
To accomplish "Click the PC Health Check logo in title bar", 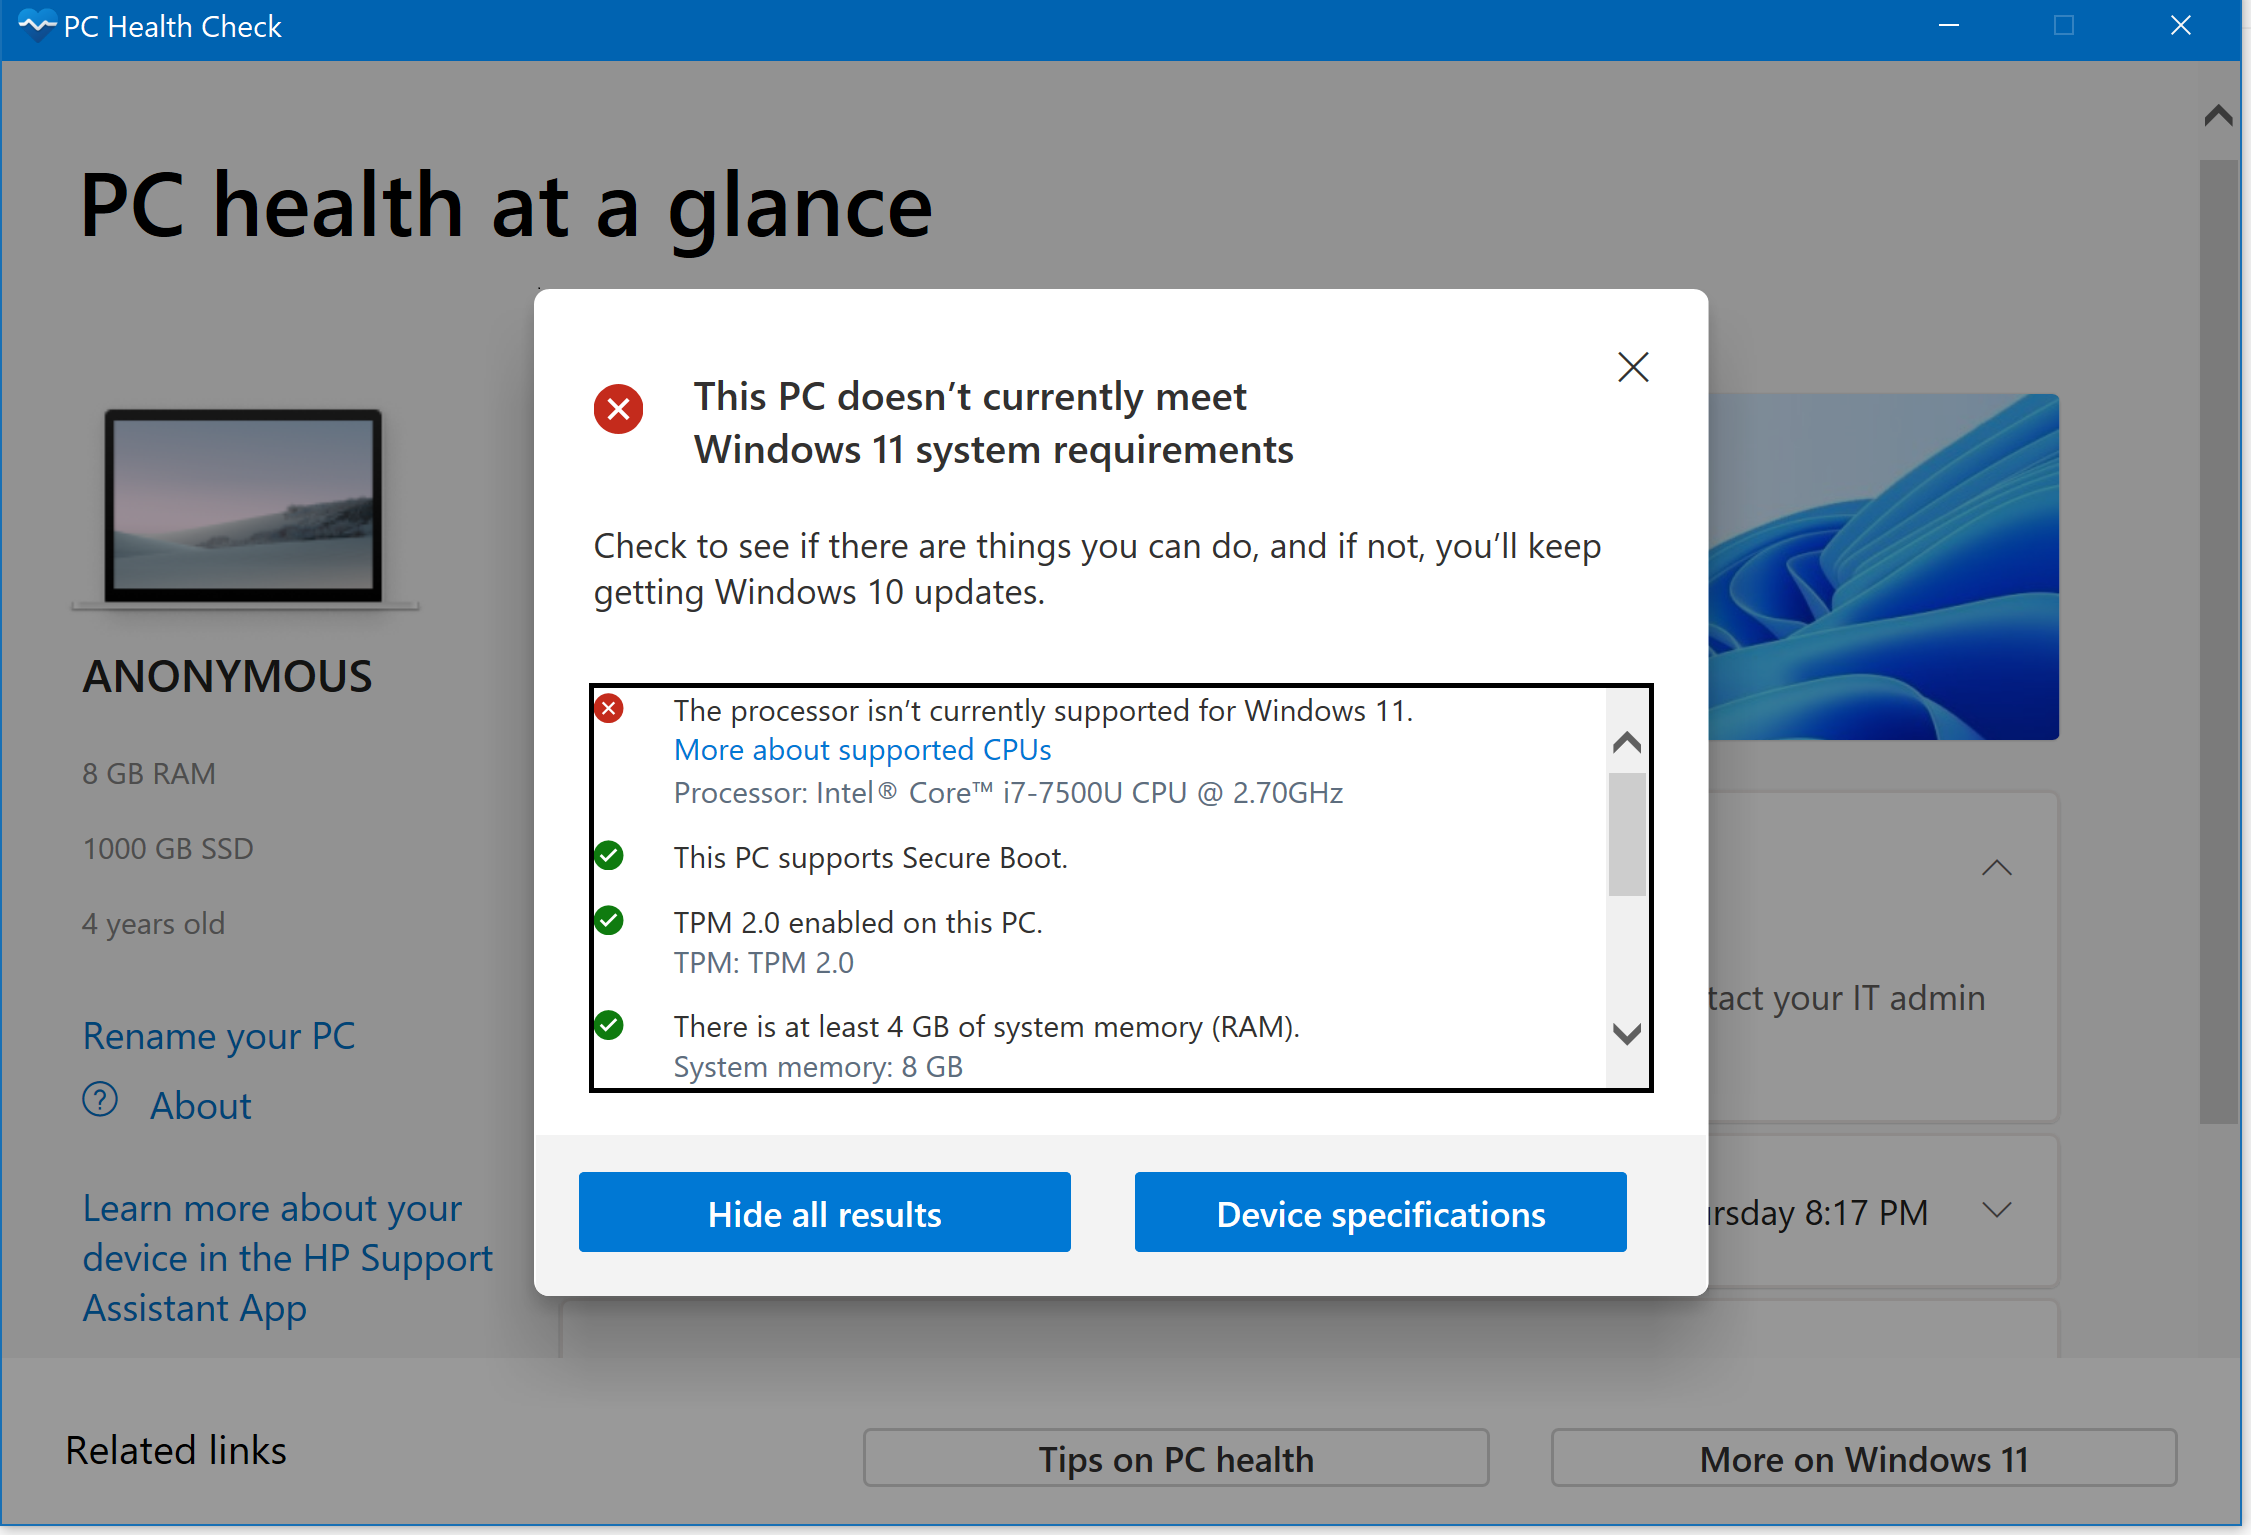I will click(37, 26).
